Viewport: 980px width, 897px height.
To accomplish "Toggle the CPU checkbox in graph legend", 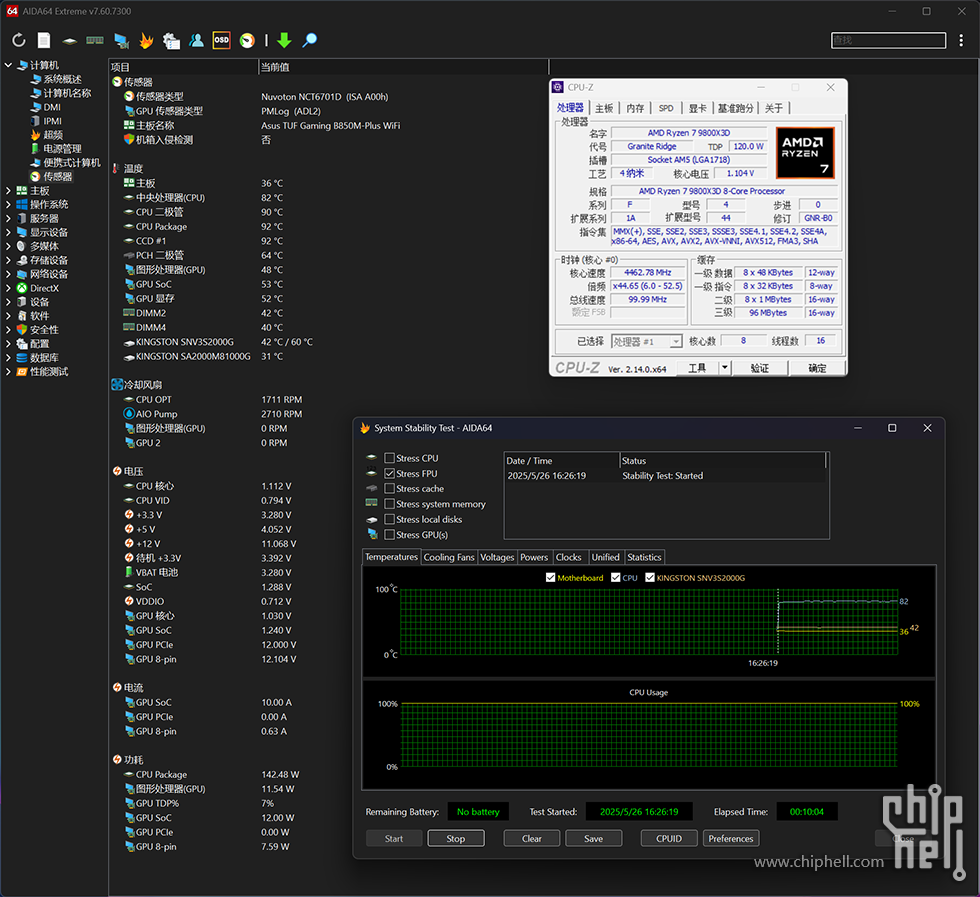I will 616,578.
